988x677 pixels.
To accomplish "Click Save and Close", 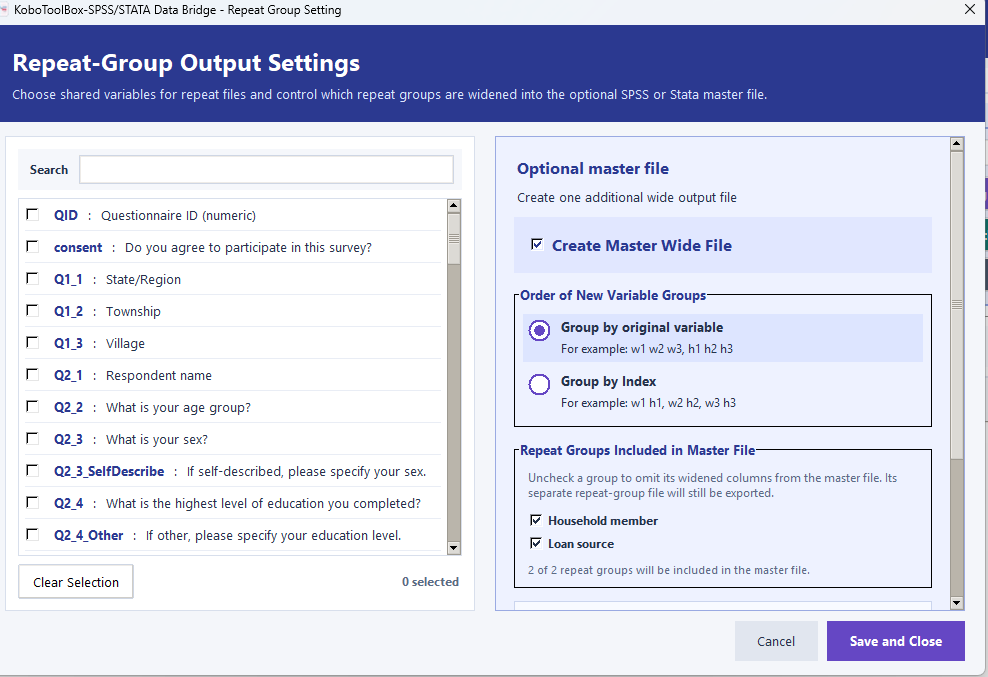I will [895, 641].
